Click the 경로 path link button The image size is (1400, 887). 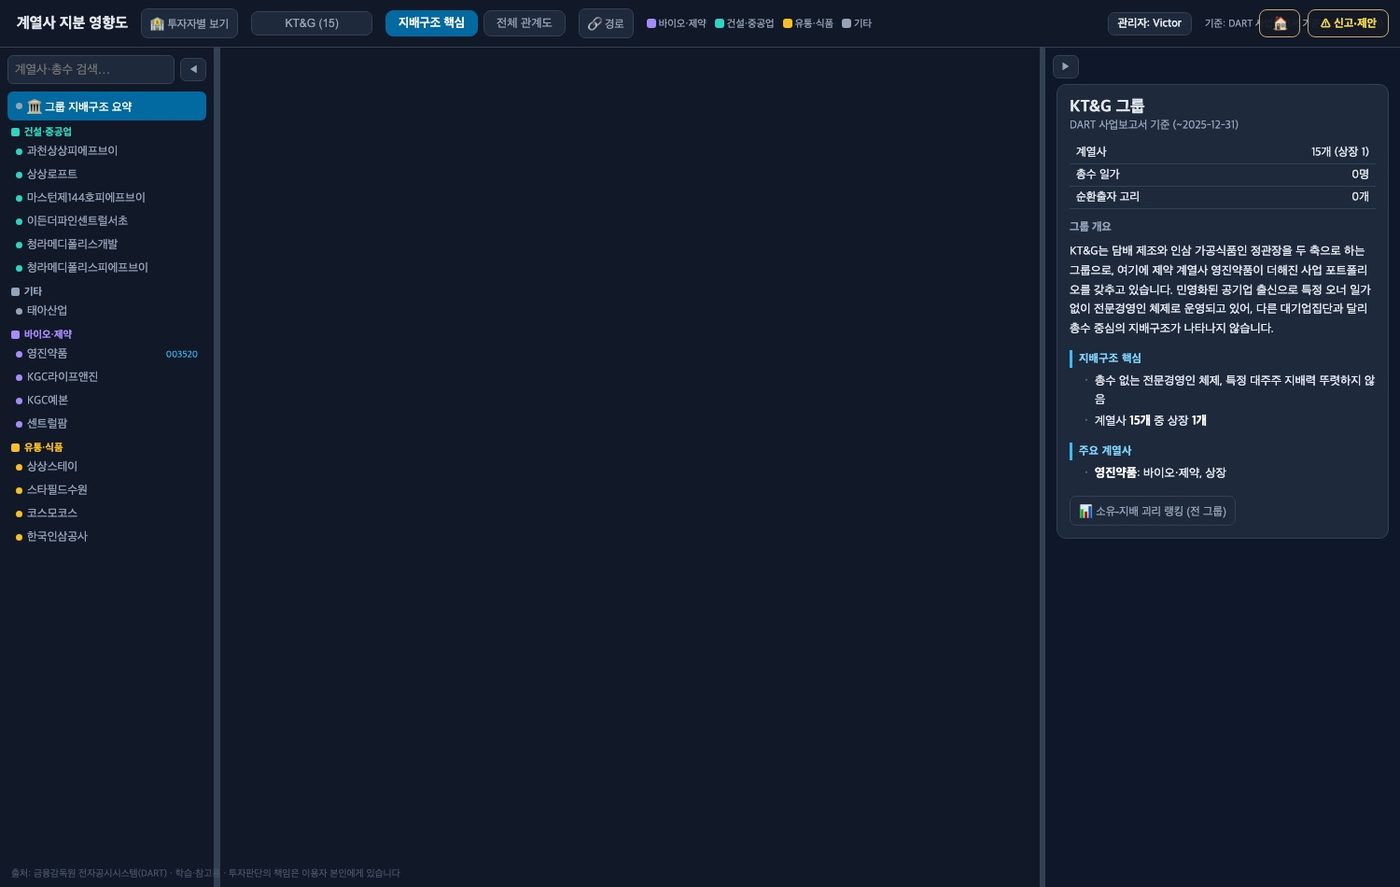[x=605, y=23]
